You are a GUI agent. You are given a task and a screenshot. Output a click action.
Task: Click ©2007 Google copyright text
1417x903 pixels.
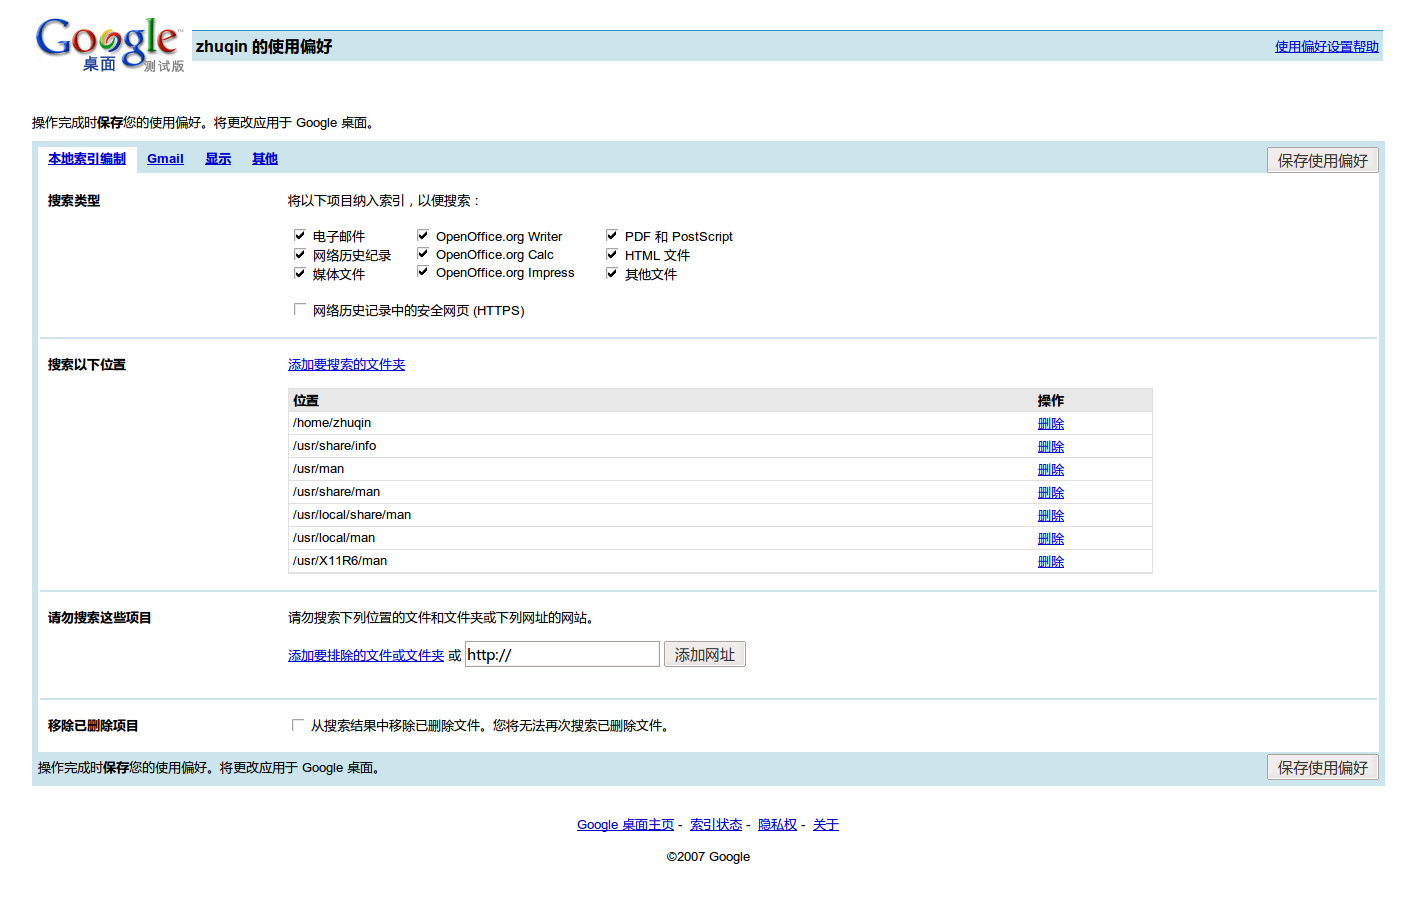[x=708, y=857]
